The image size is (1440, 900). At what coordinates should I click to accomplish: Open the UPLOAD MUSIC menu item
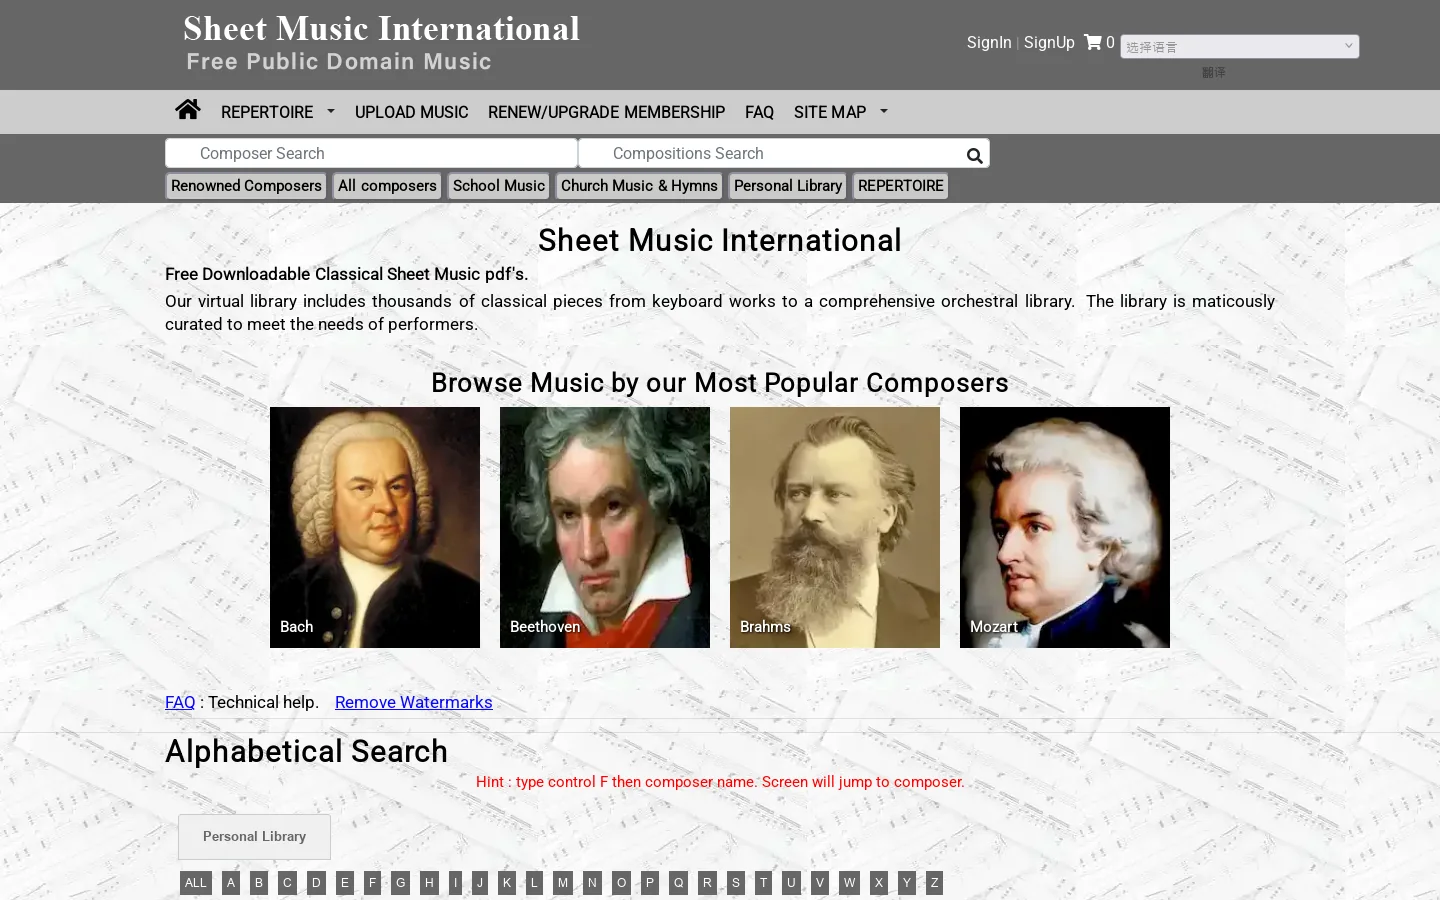411,112
